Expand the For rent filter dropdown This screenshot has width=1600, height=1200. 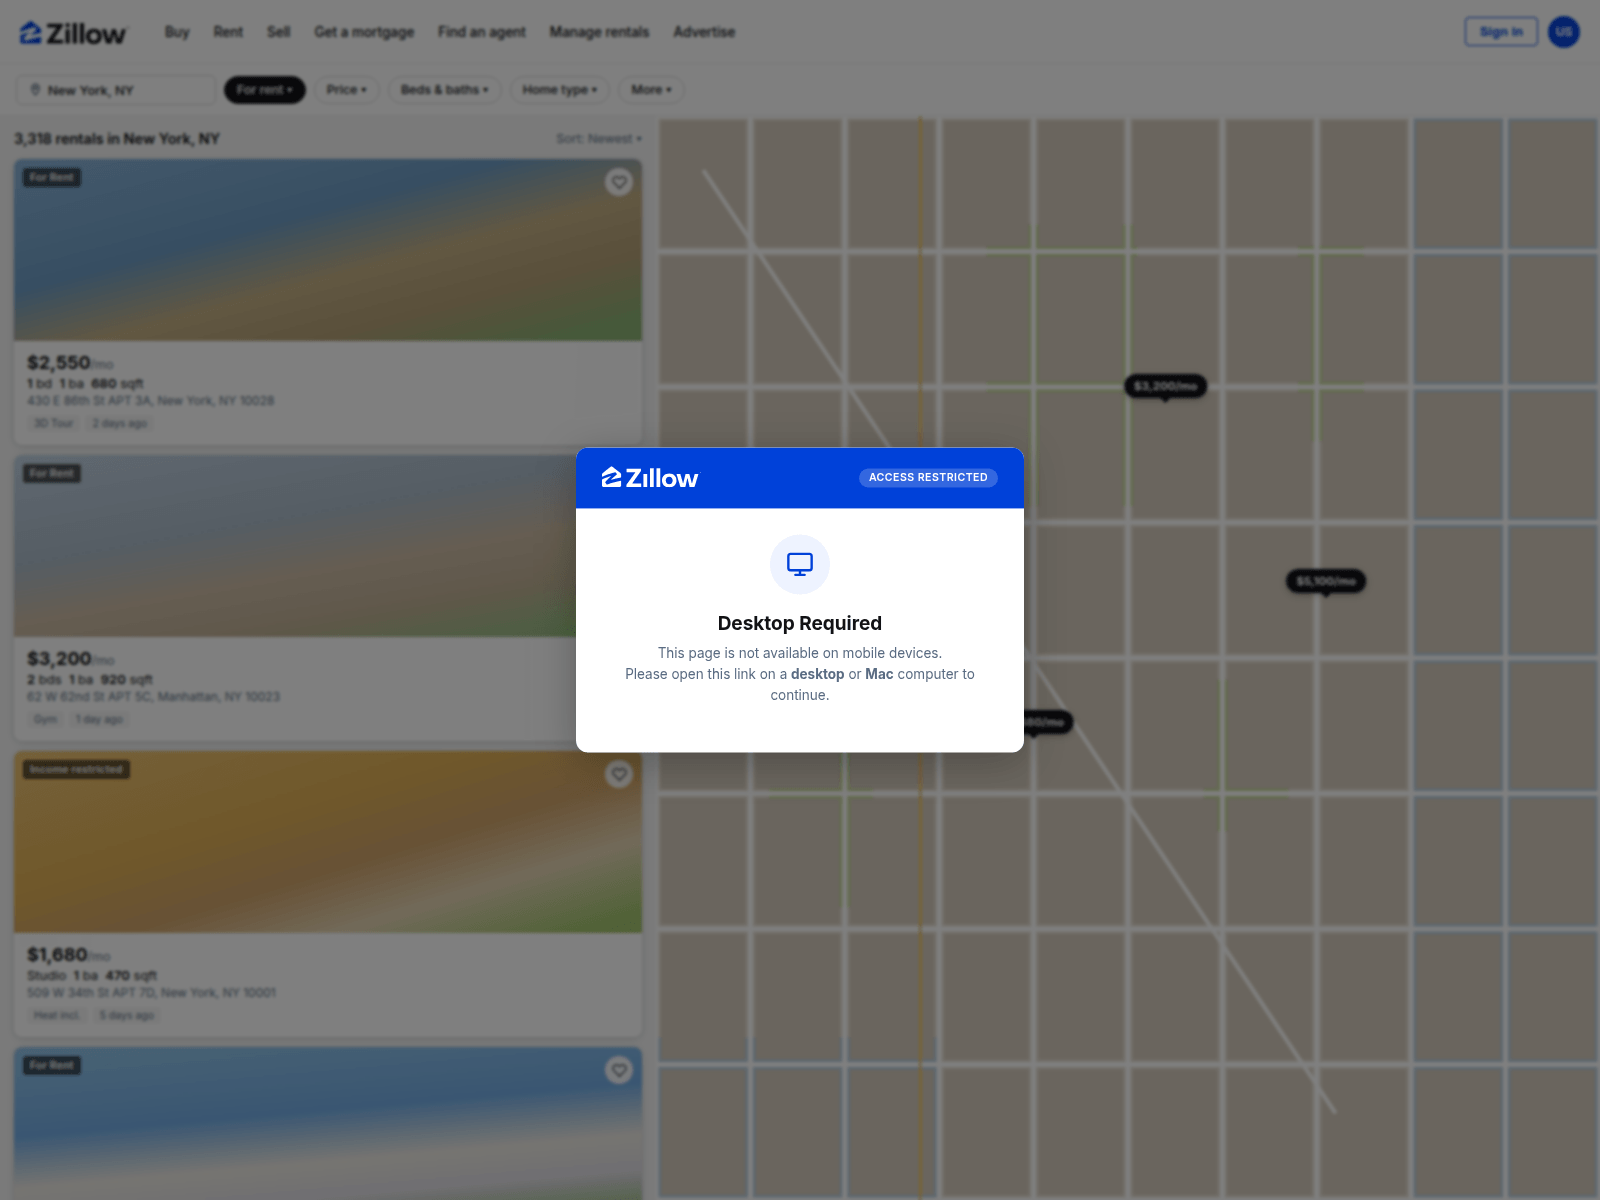point(265,90)
